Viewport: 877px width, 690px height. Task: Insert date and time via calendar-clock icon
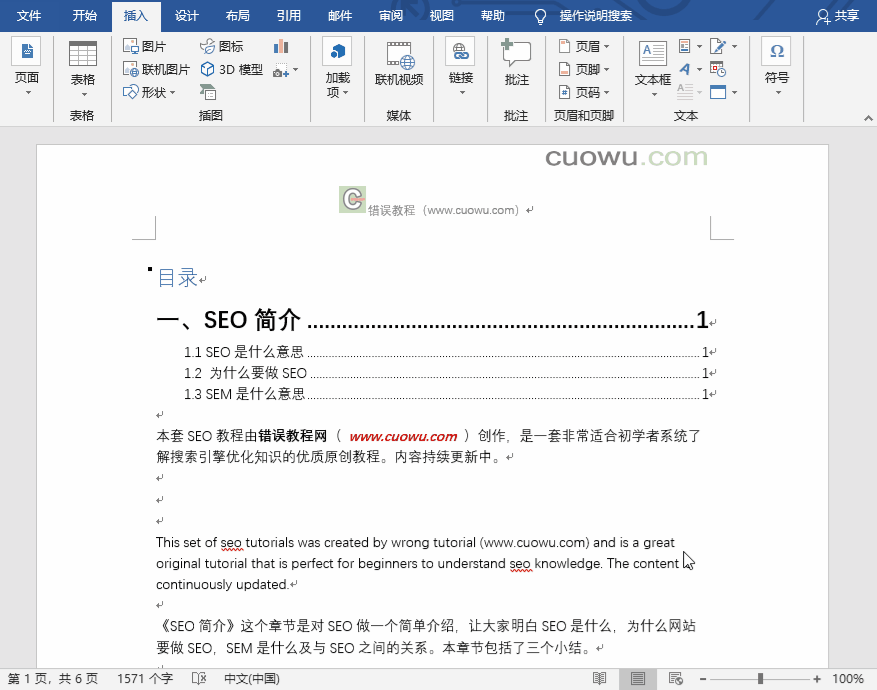click(x=718, y=69)
